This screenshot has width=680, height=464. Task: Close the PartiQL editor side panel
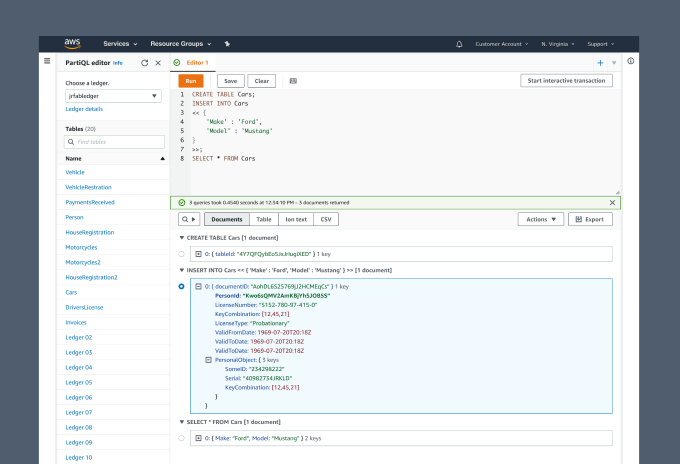(158, 63)
